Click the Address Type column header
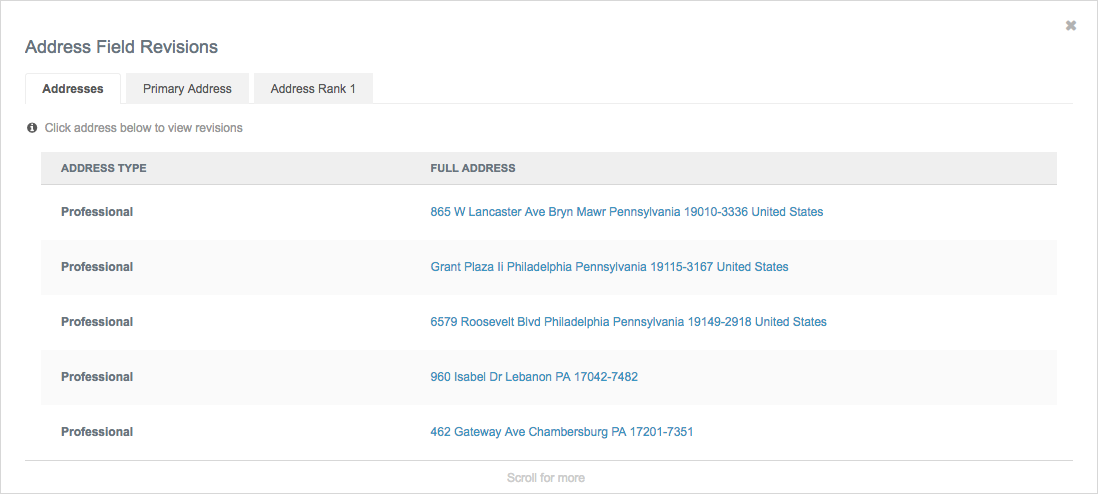The height and width of the screenshot is (494, 1098). coord(104,168)
